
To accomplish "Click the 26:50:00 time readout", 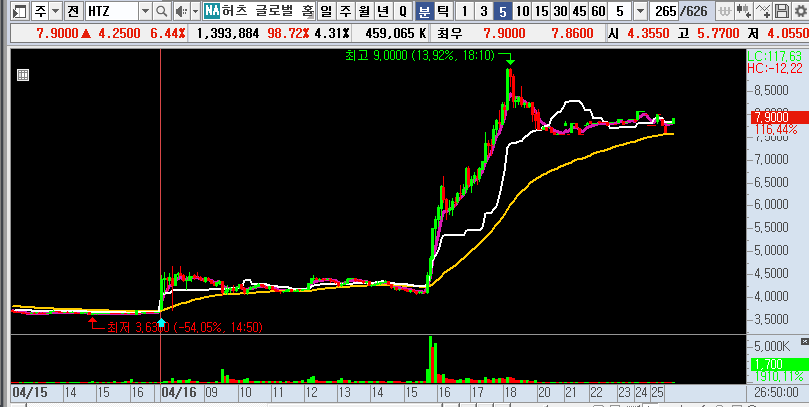I will (x=778, y=393).
